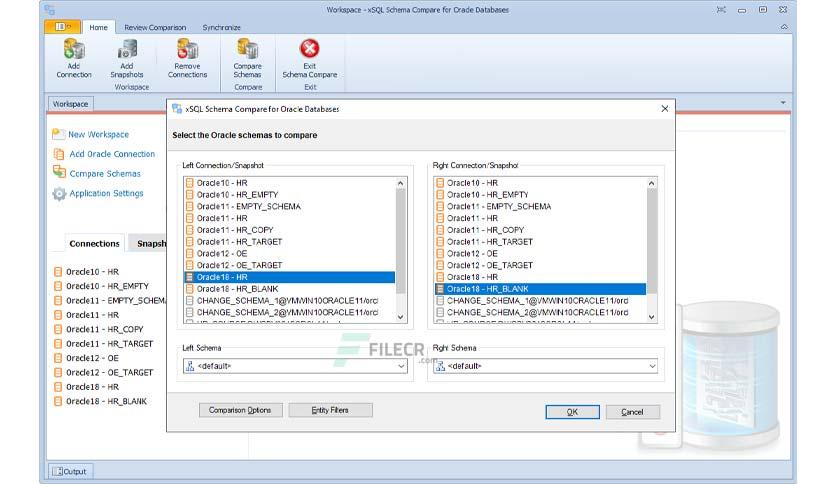Click the Exit Schema Compare icon

pyautogui.click(x=310, y=49)
